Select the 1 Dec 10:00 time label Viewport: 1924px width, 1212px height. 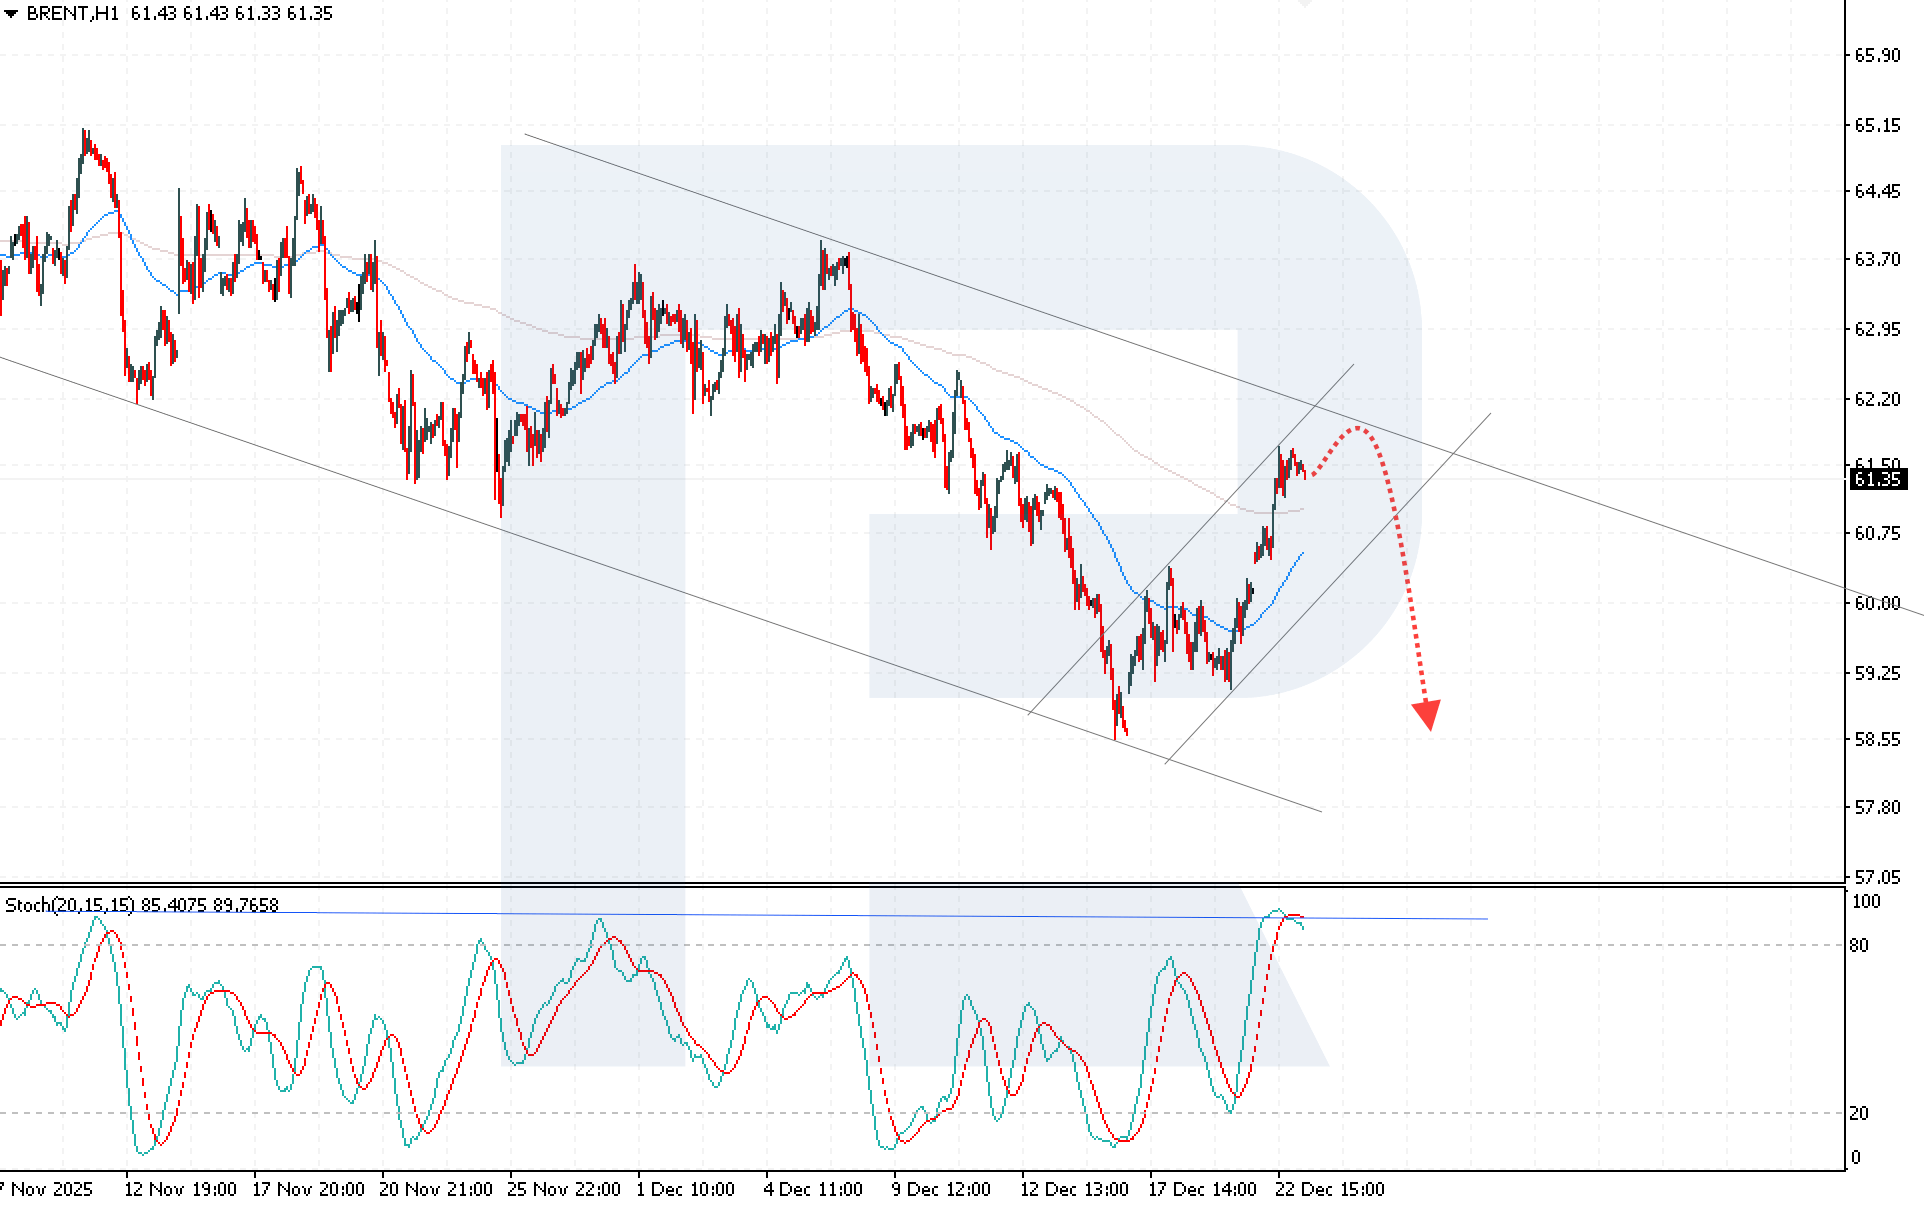pos(686,1189)
